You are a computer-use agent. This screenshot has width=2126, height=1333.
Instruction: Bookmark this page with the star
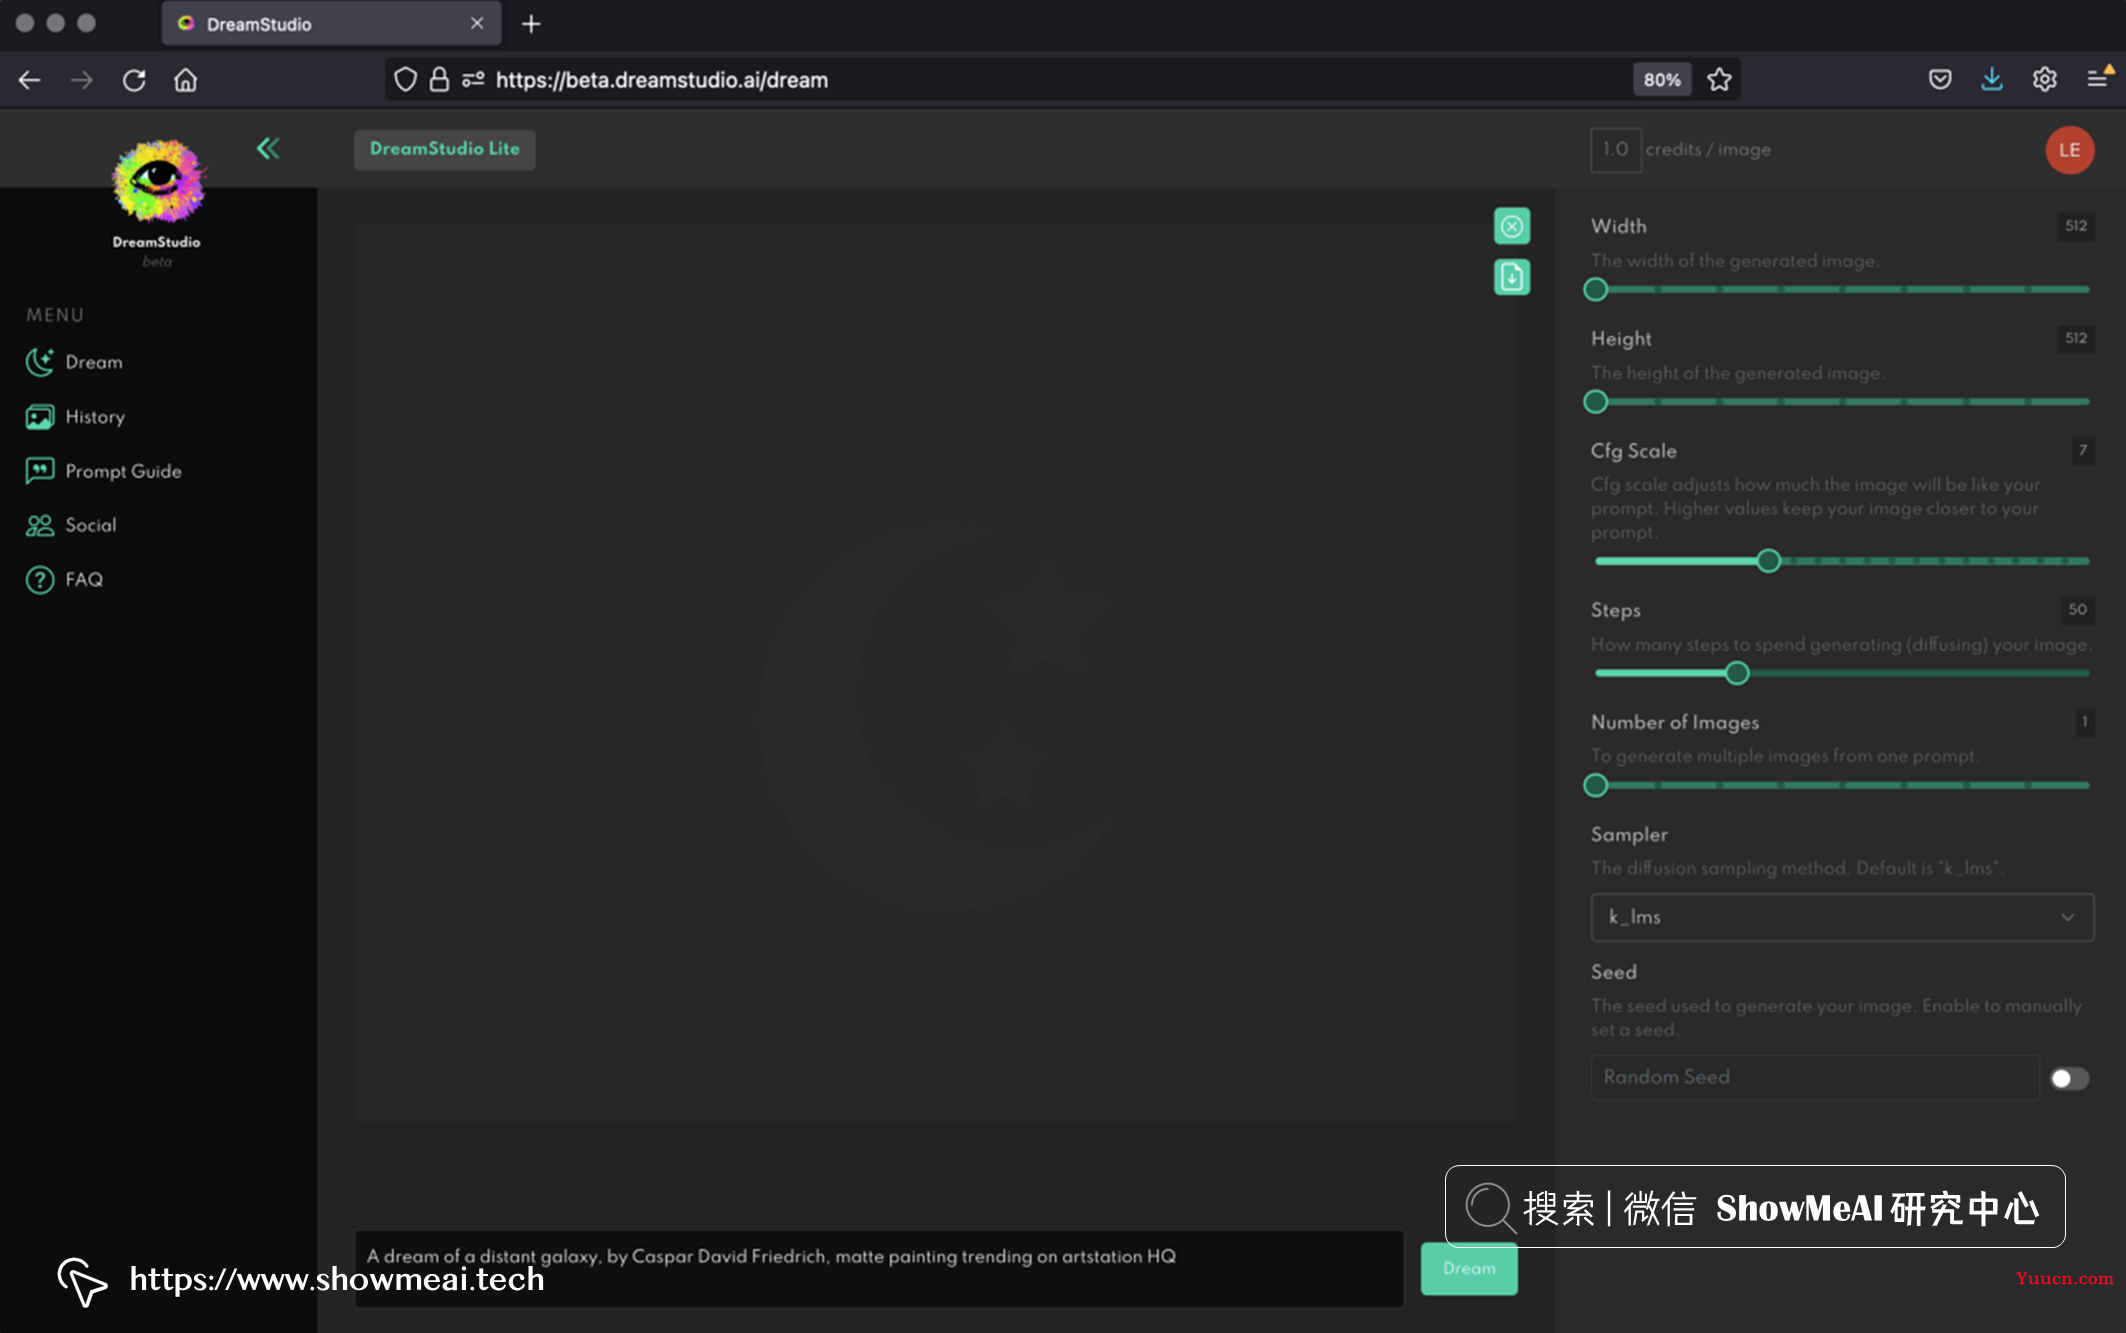[1719, 80]
